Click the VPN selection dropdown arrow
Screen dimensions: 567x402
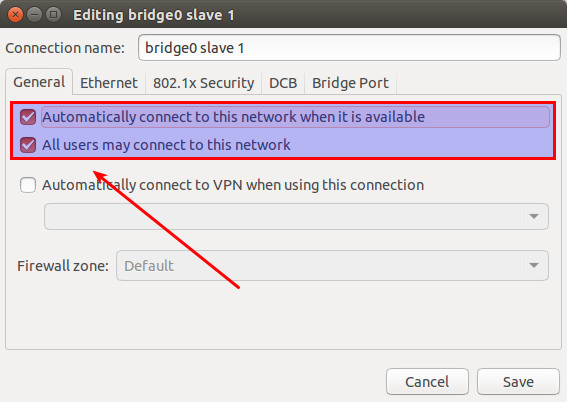point(534,216)
